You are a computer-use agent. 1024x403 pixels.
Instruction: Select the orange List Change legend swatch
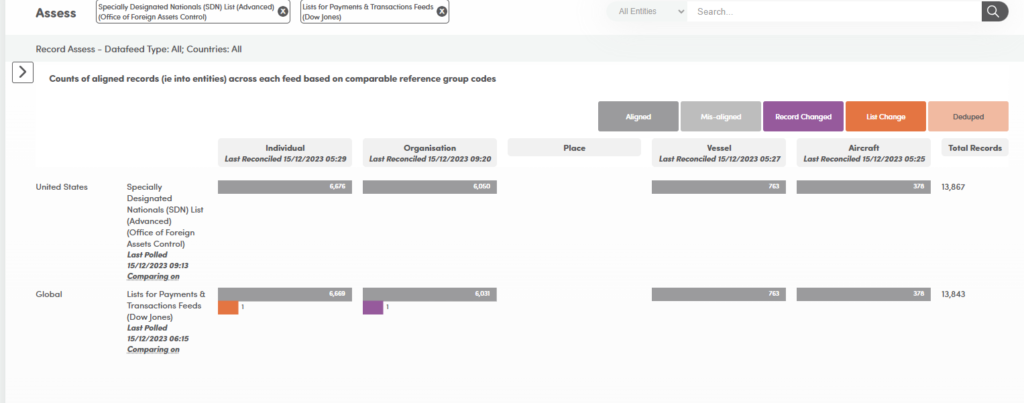click(x=885, y=117)
